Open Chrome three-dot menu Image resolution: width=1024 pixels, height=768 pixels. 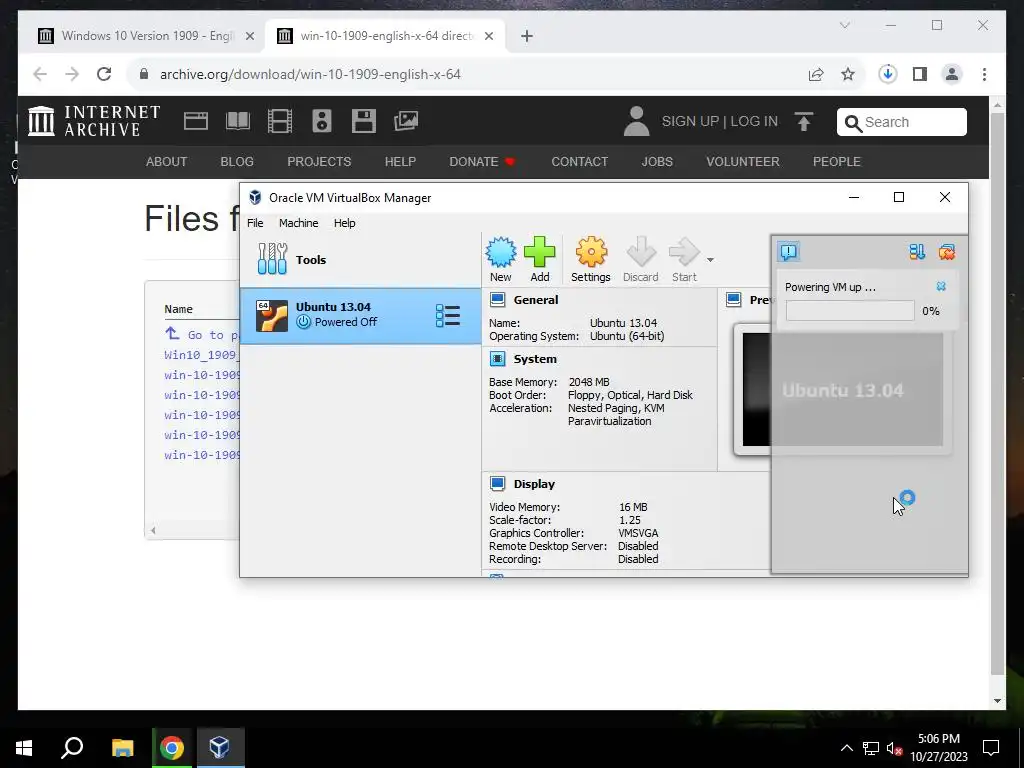pos(984,74)
